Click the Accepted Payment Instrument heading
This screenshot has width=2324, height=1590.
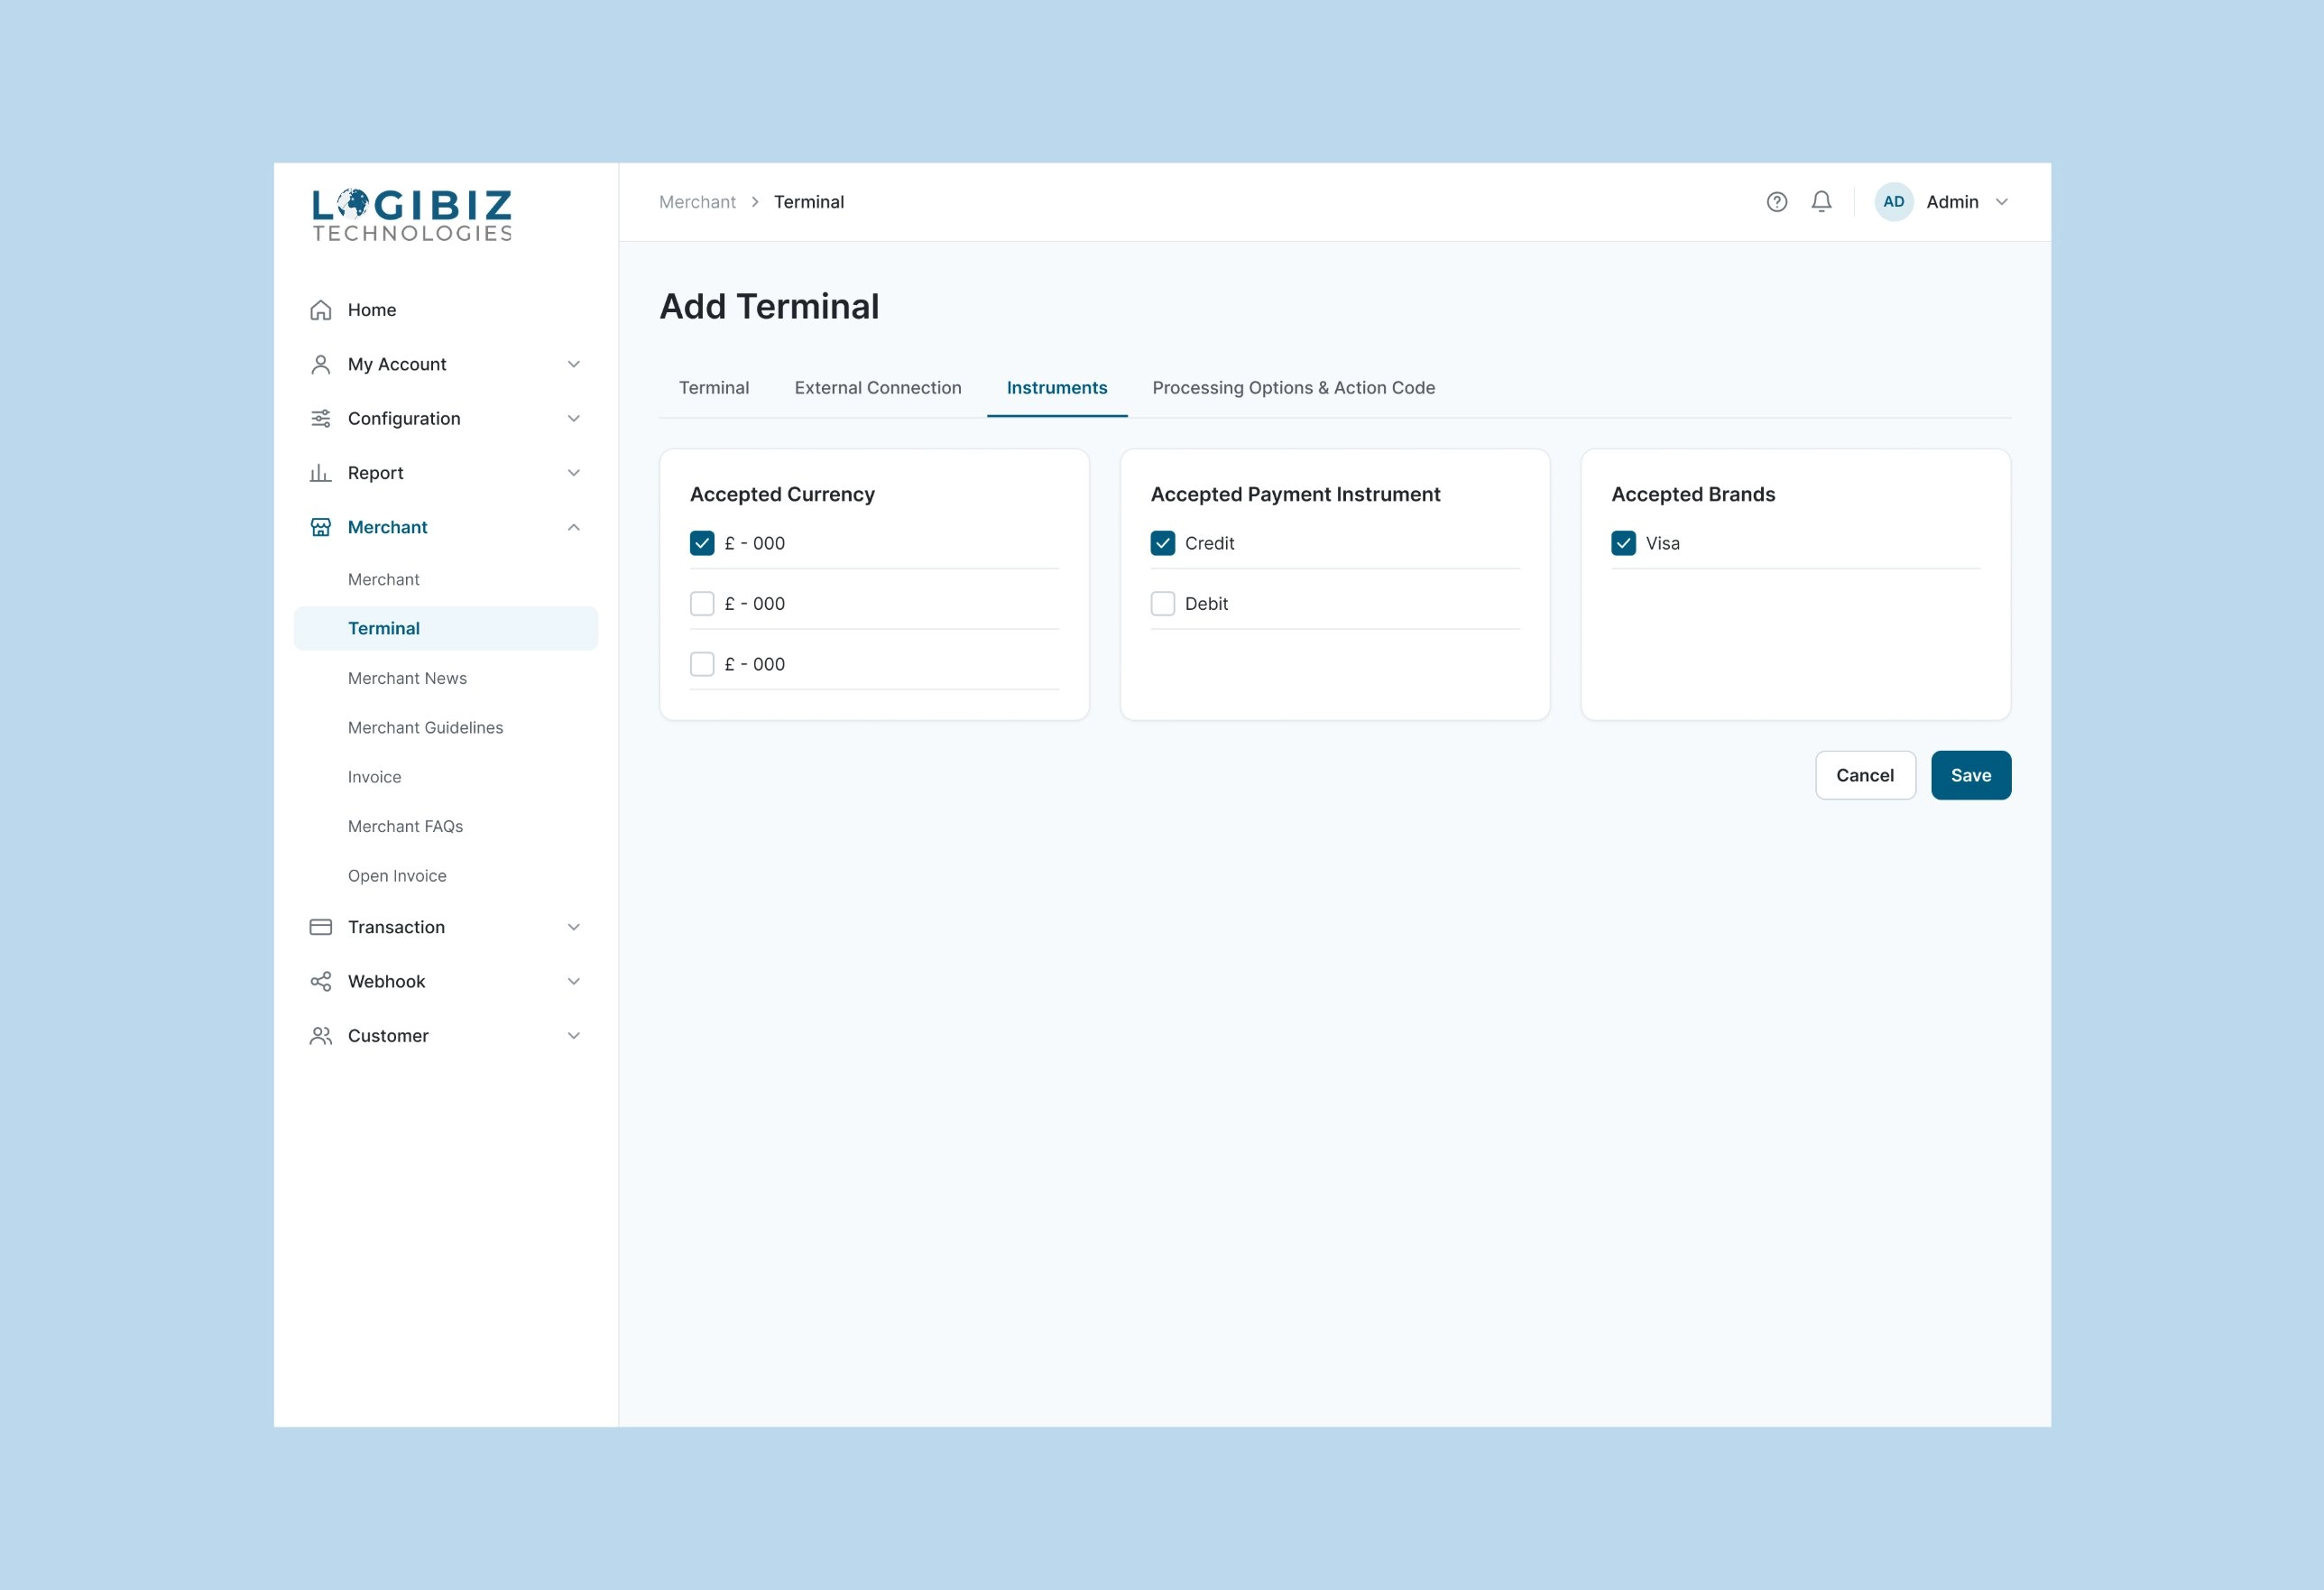pos(1295,494)
